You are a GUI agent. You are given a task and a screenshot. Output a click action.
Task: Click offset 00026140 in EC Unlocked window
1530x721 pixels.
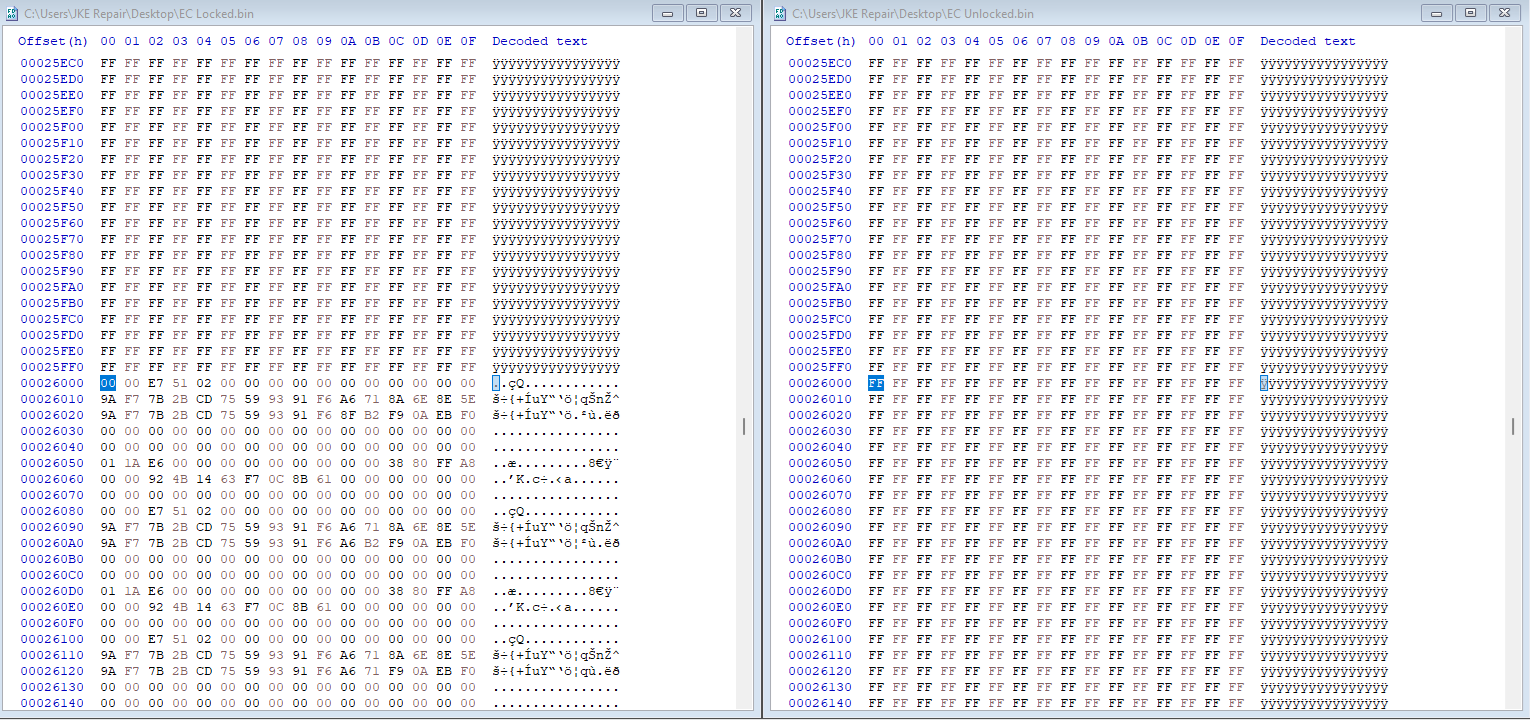tap(820, 703)
